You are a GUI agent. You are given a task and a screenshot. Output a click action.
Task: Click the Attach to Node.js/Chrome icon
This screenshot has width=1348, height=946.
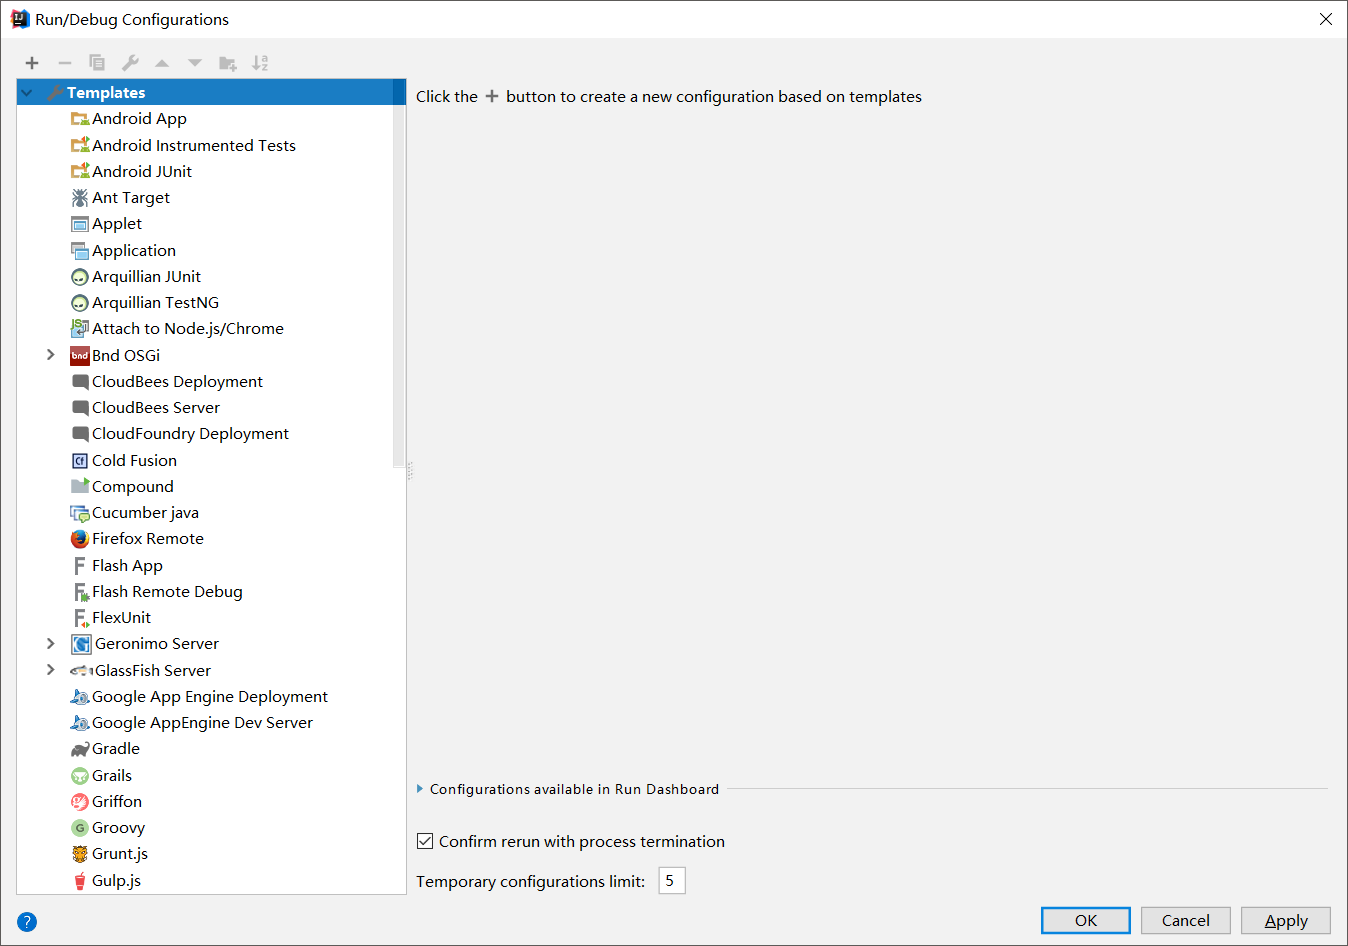tap(80, 329)
